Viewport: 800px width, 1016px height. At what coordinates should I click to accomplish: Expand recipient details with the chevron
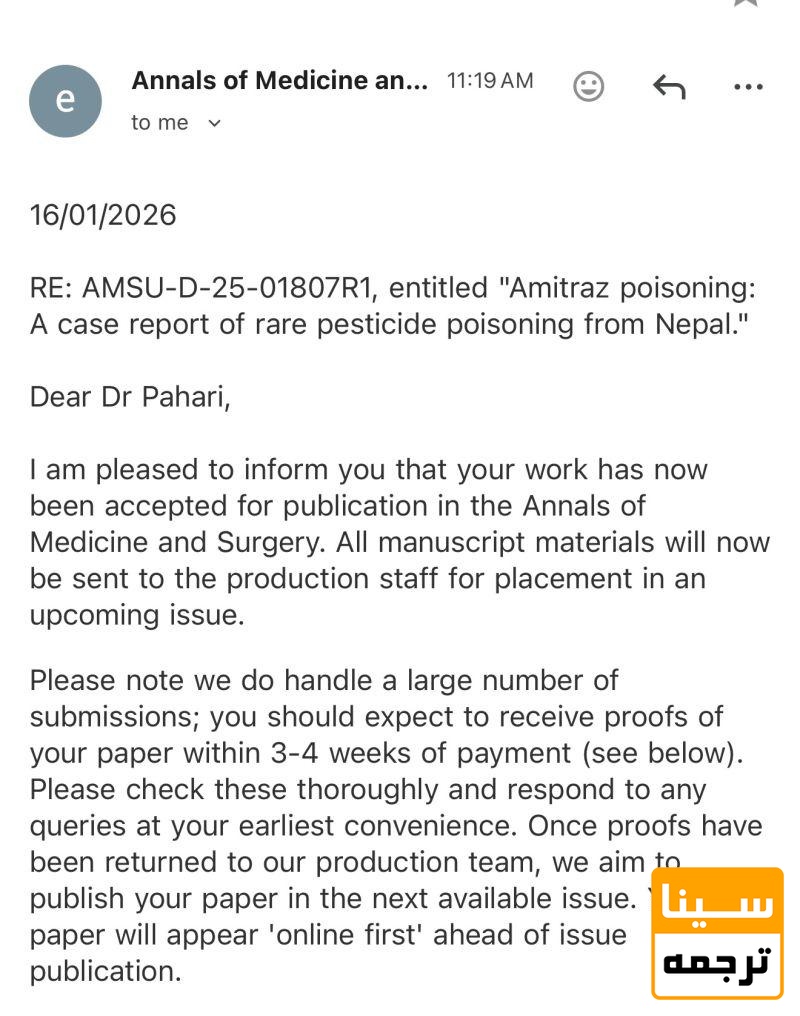point(214,122)
